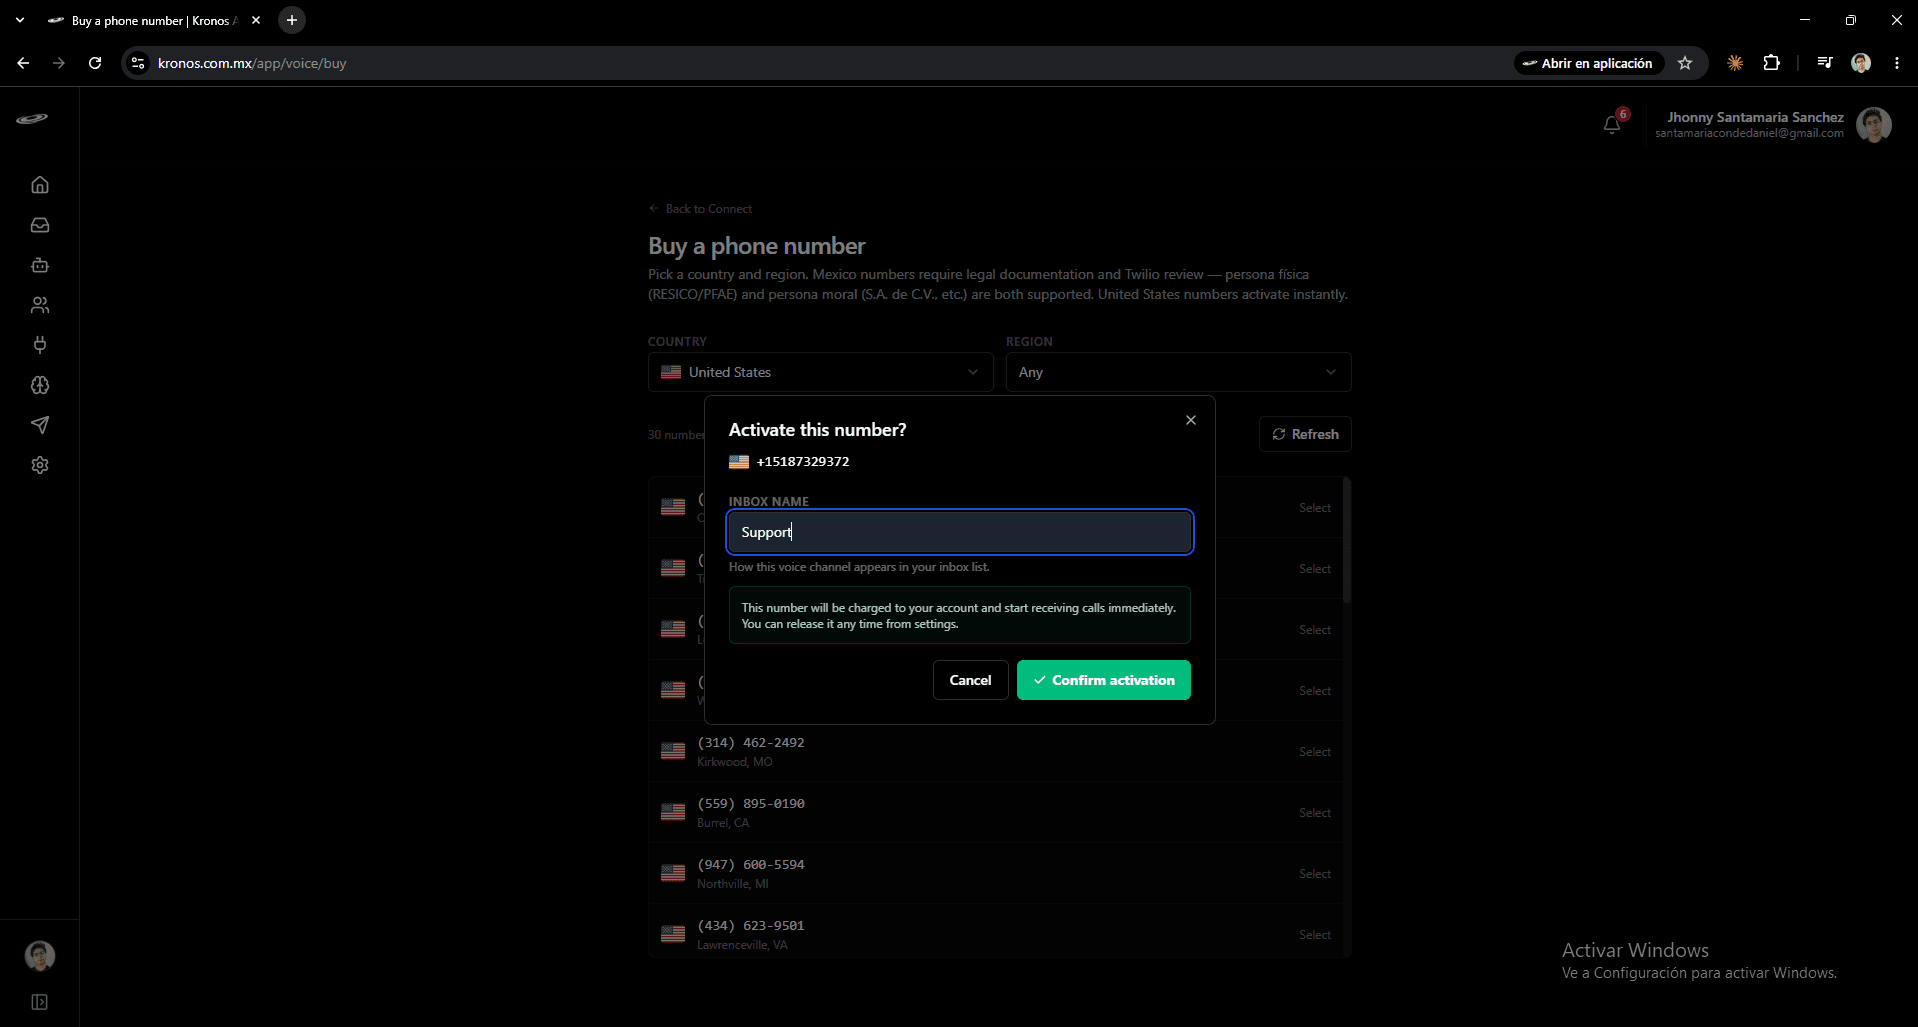The image size is (1918, 1027).
Task: Click the Lawrenceville, VA location text
Action: click(x=742, y=945)
